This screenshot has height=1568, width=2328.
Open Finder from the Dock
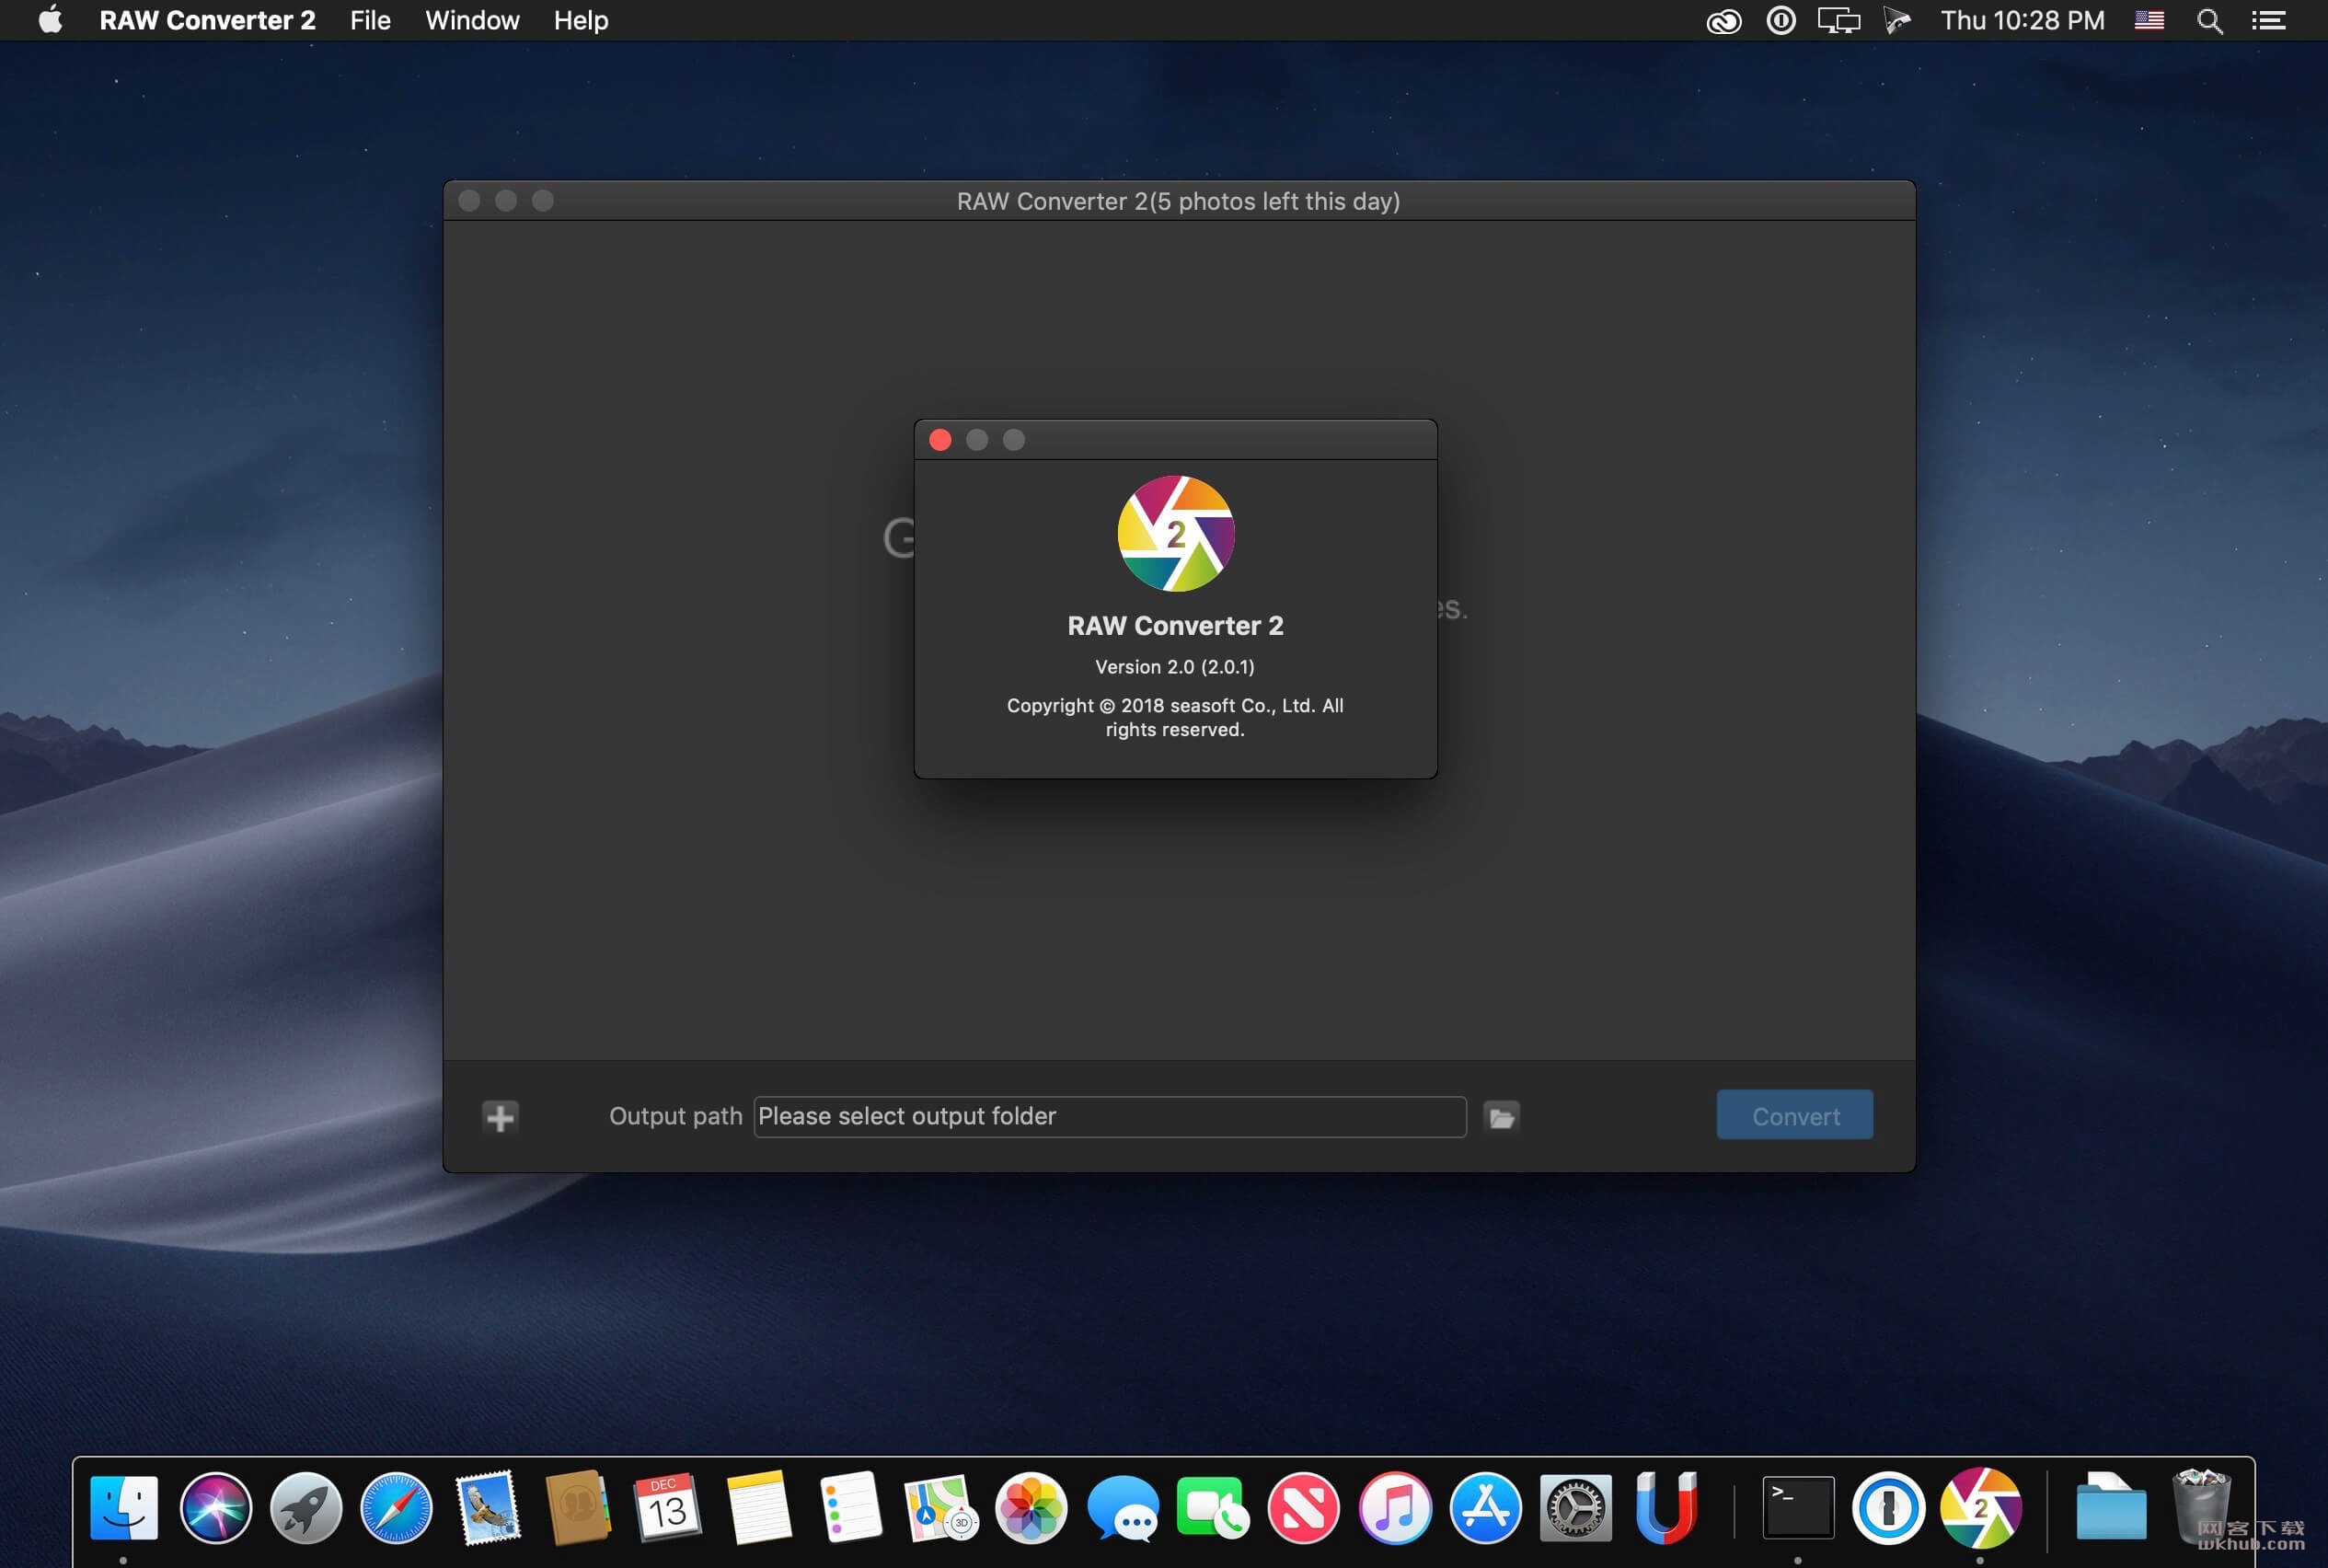coord(124,1507)
